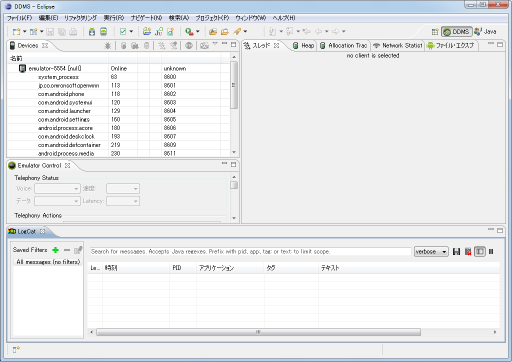The height and width of the screenshot is (362, 512).
Task: Click the debug process bug icon
Action: 107,46
